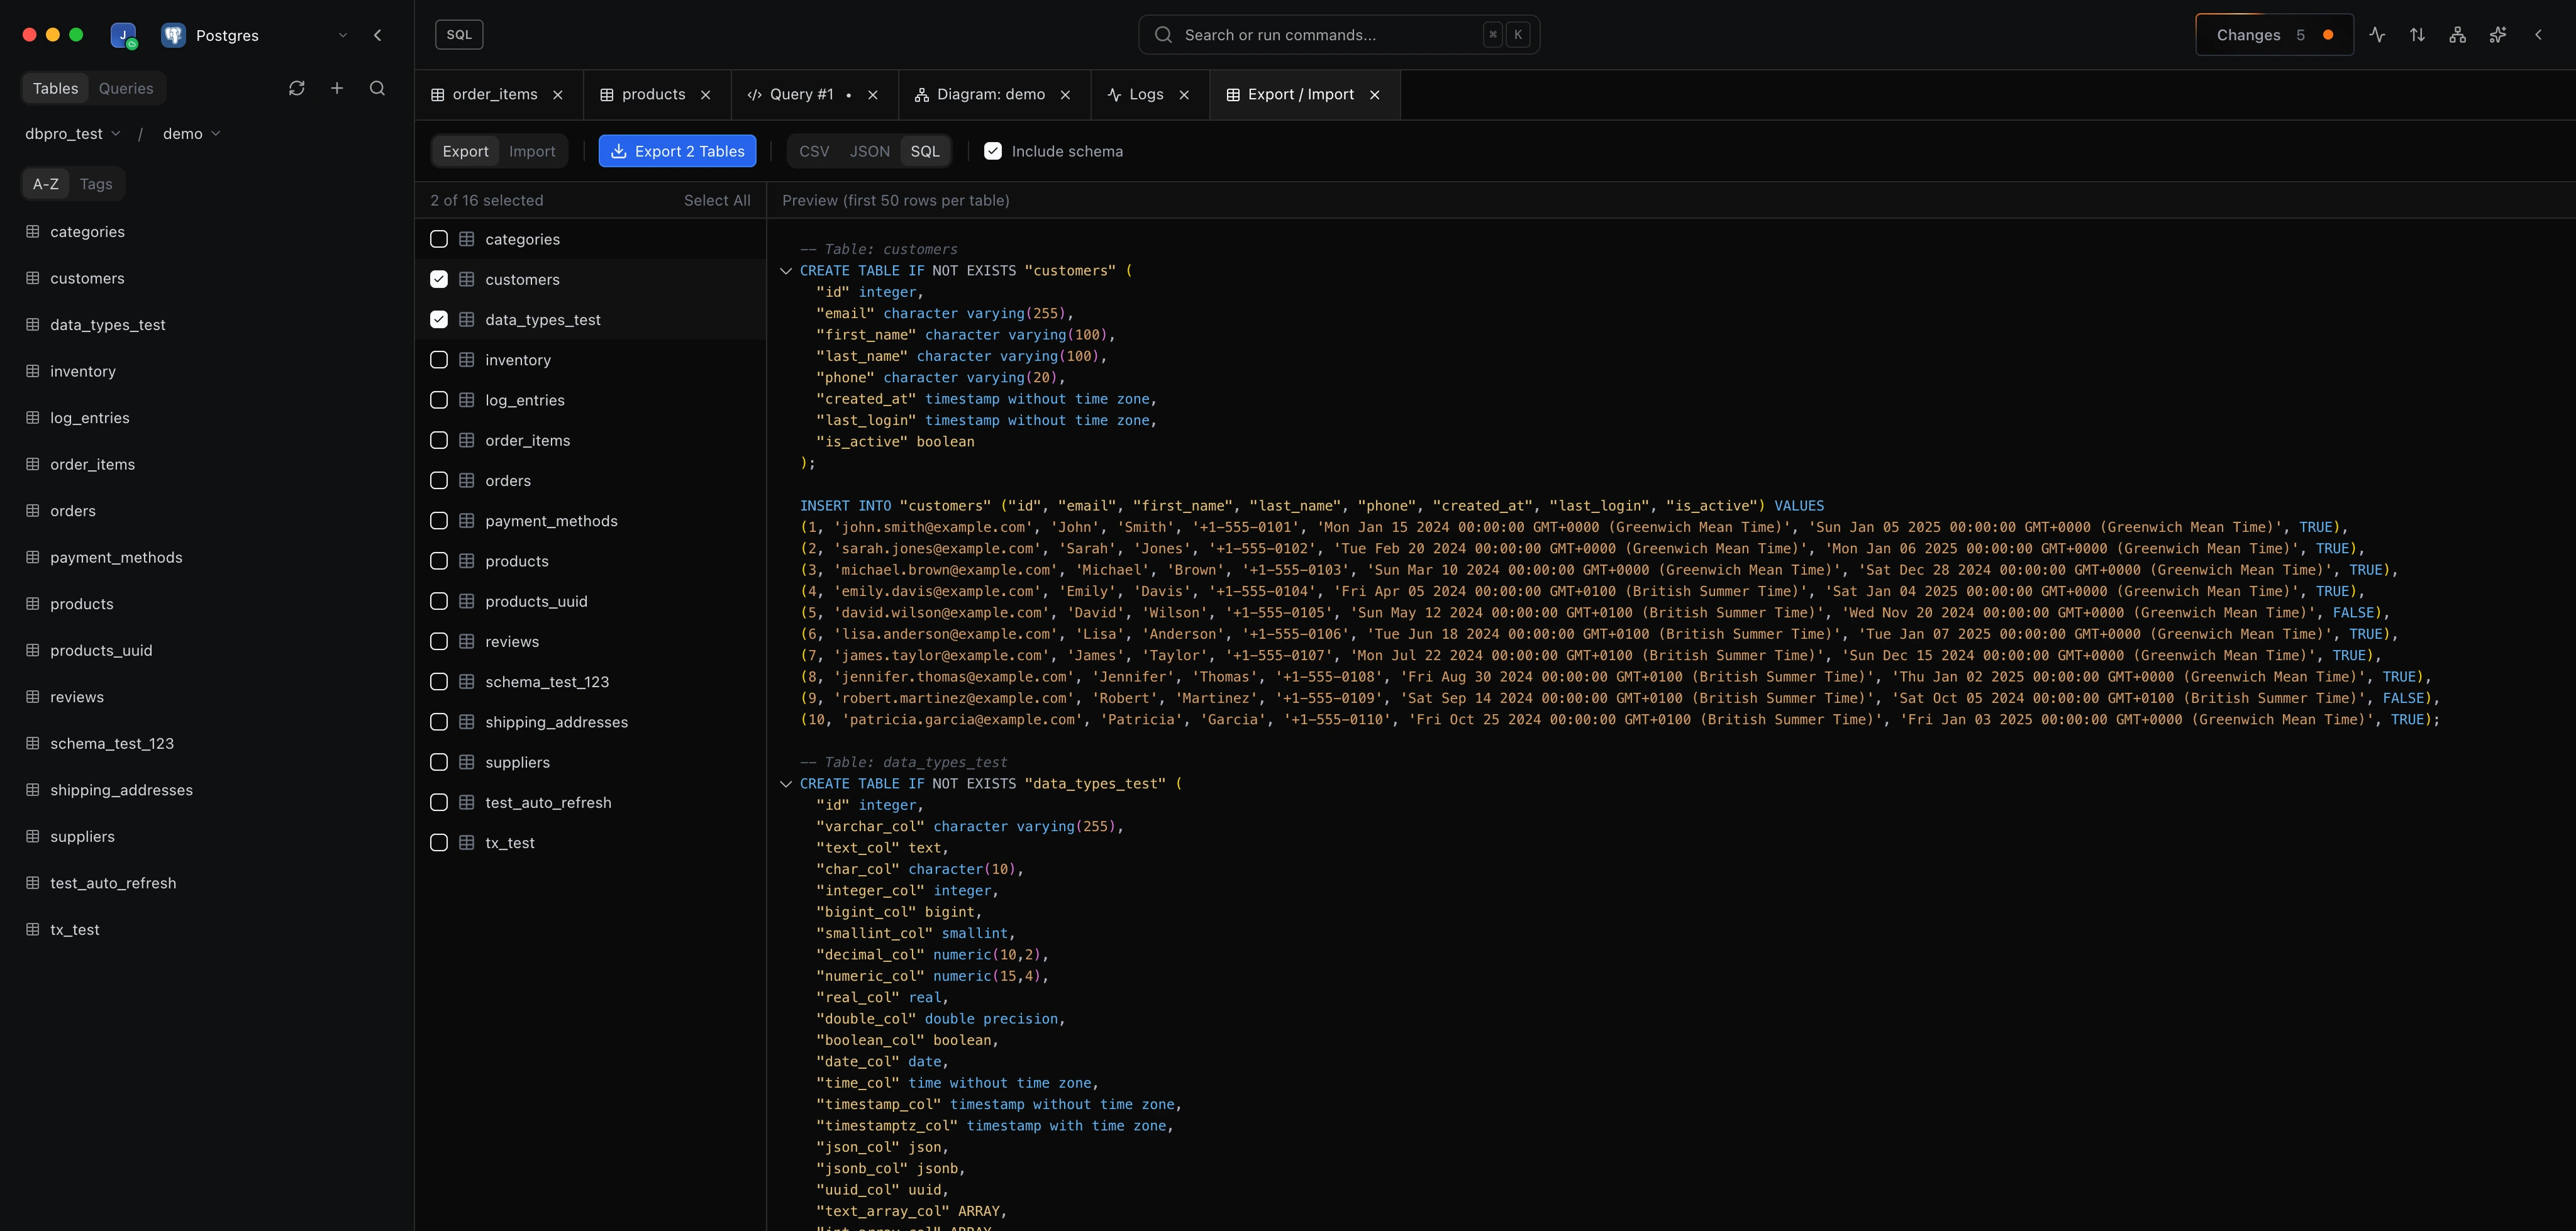This screenshot has height=1231, width=2576.
Task: Collapse the customers CREATE TABLE block
Action: (x=786, y=271)
